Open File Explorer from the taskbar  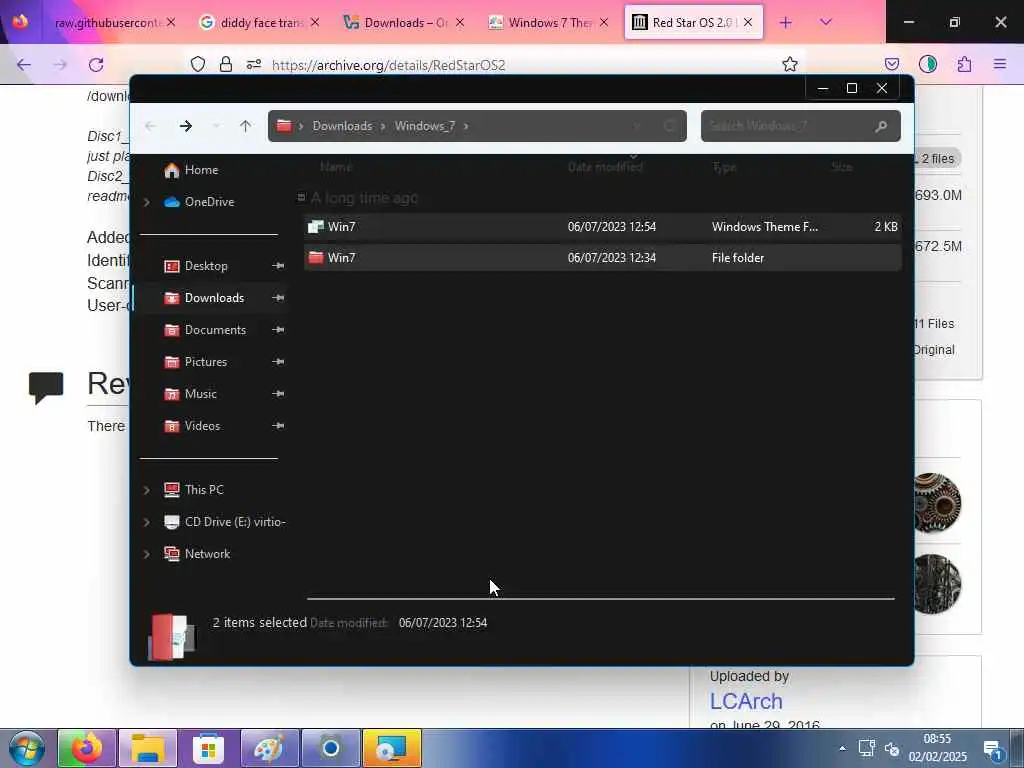click(x=148, y=748)
